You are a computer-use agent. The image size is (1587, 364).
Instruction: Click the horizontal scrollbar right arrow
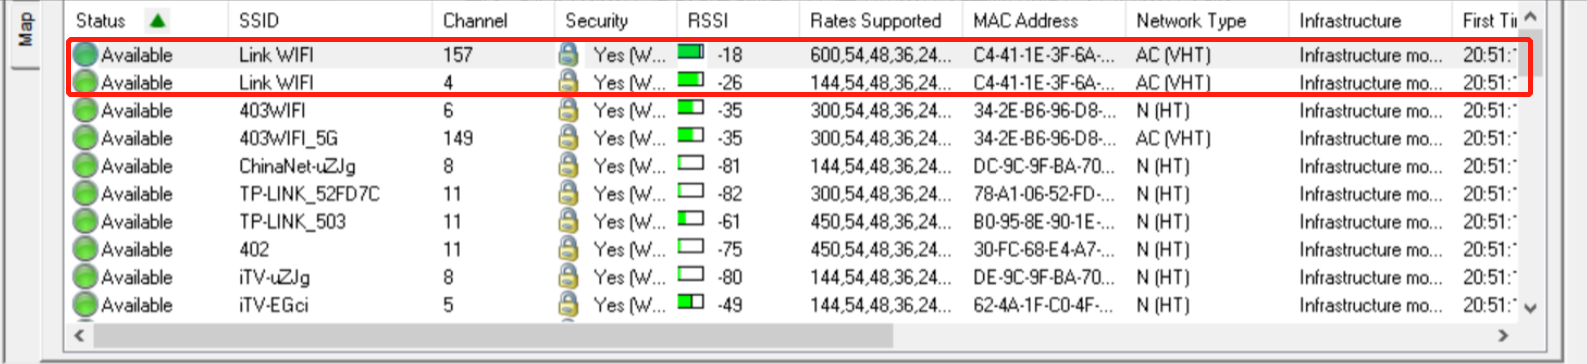(x=1502, y=335)
